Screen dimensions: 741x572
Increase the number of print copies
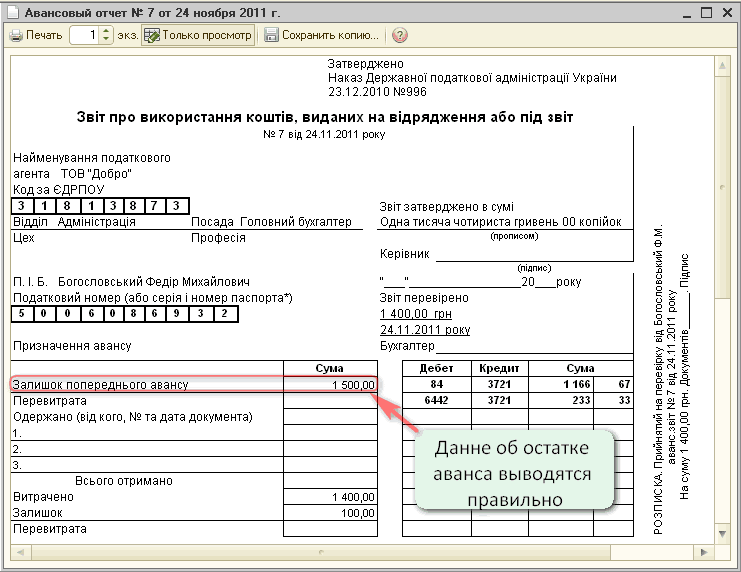click(x=107, y=31)
